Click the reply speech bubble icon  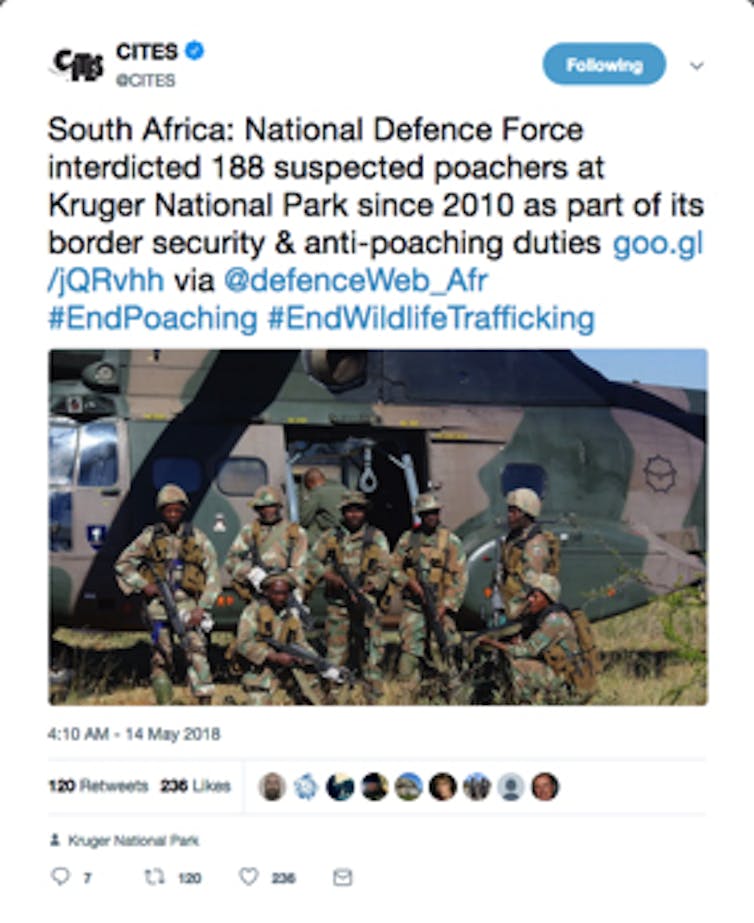[x=59, y=877]
